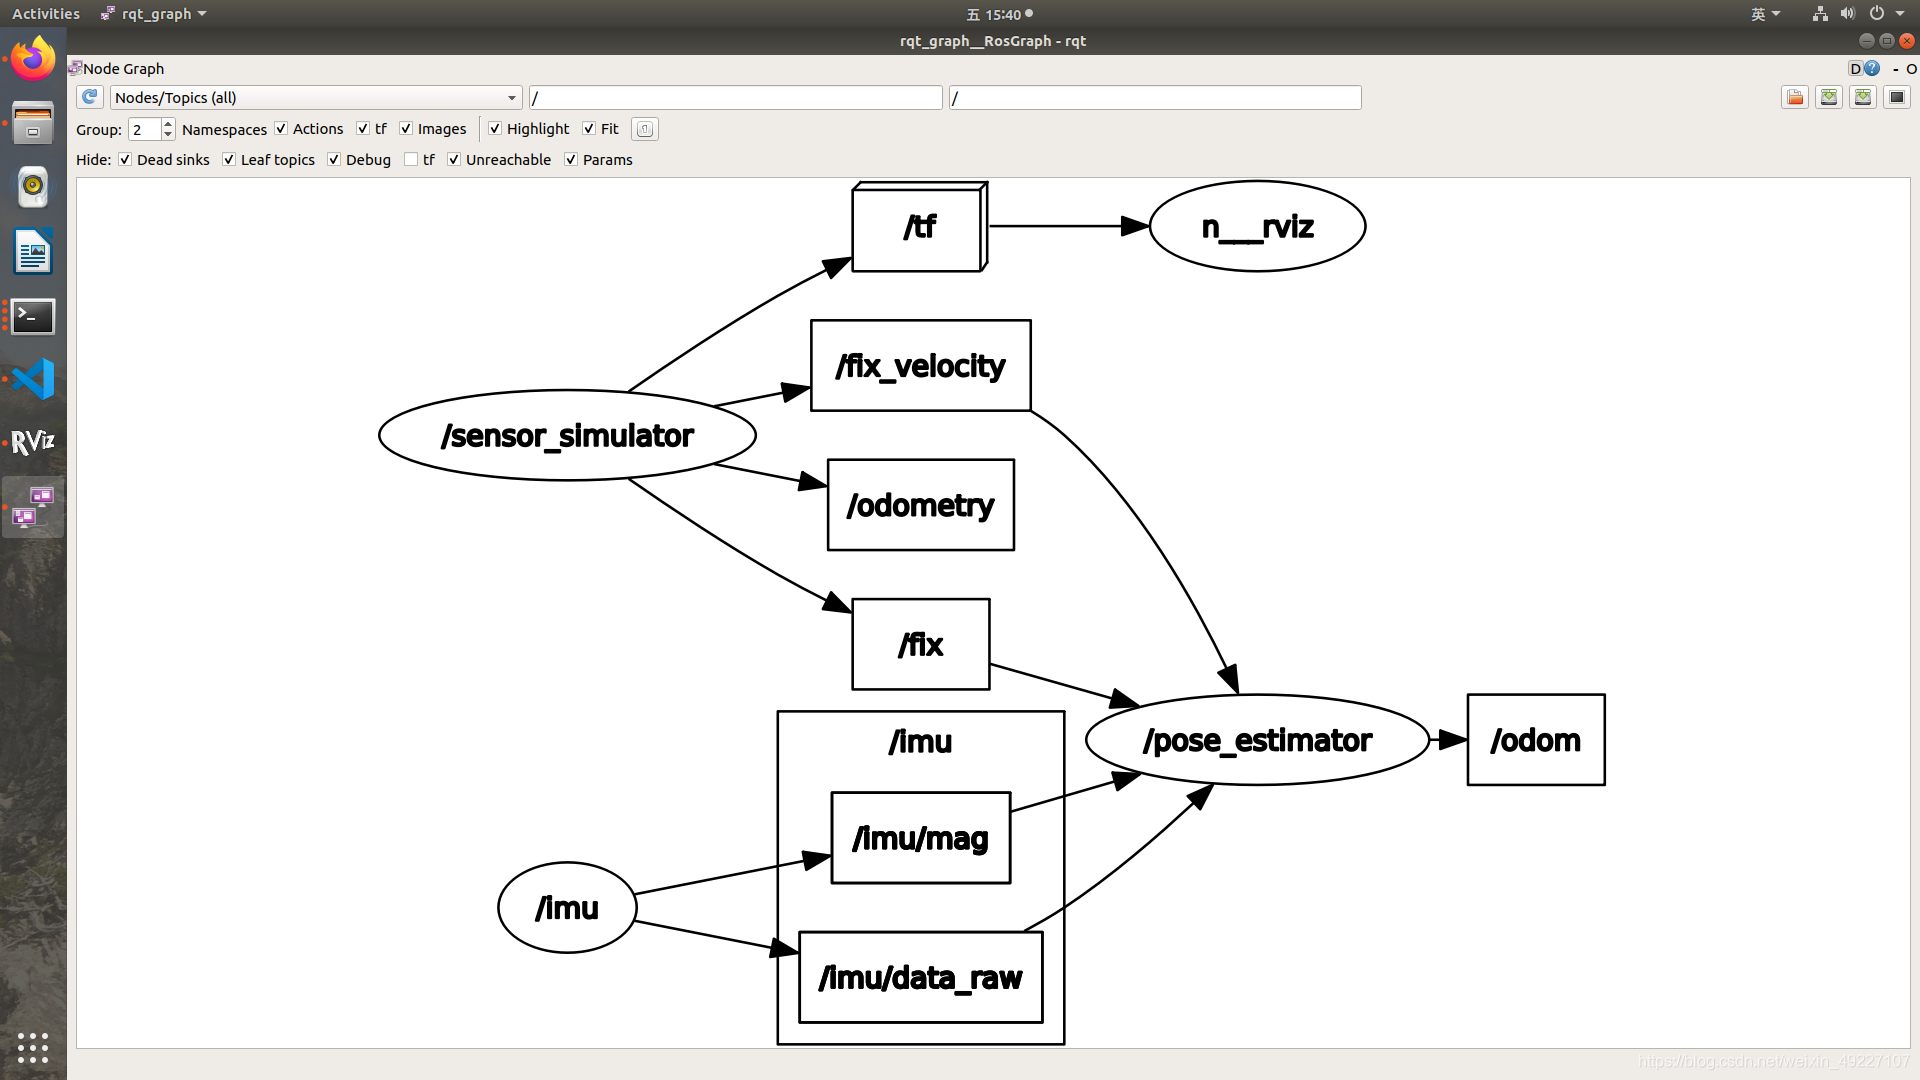1920x1080 pixels.
Task: Open the rqt_graph application menu
Action: 155,14
